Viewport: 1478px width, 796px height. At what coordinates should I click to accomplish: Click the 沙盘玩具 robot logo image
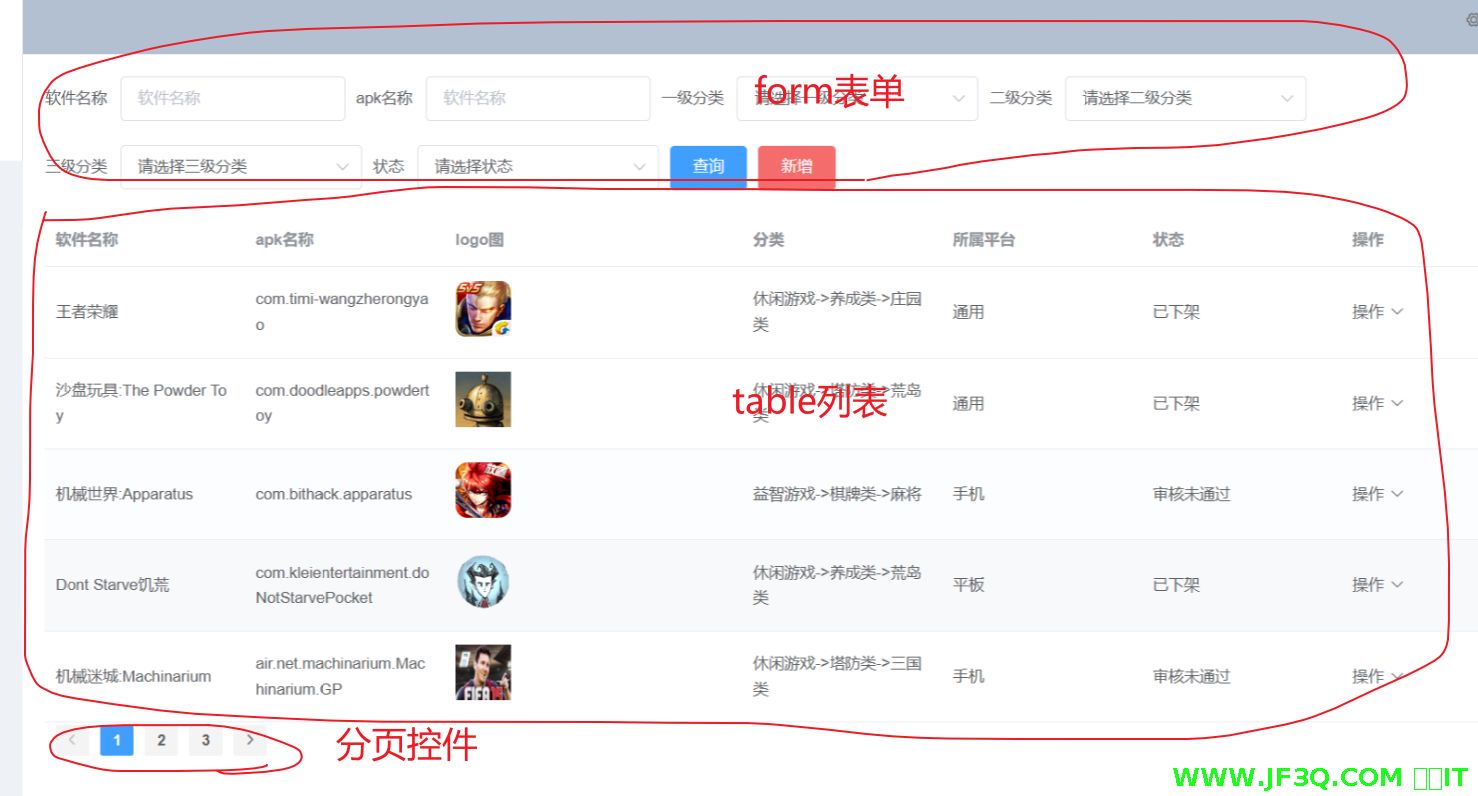[484, 399]
